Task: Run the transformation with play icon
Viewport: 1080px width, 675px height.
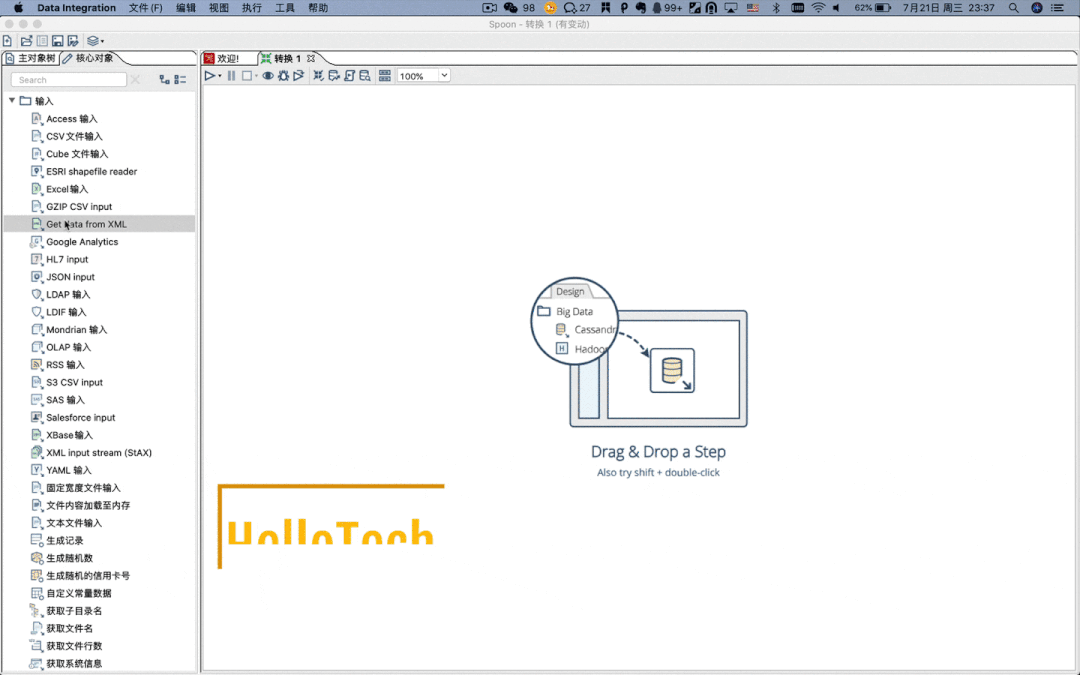Action: point(209,76)
